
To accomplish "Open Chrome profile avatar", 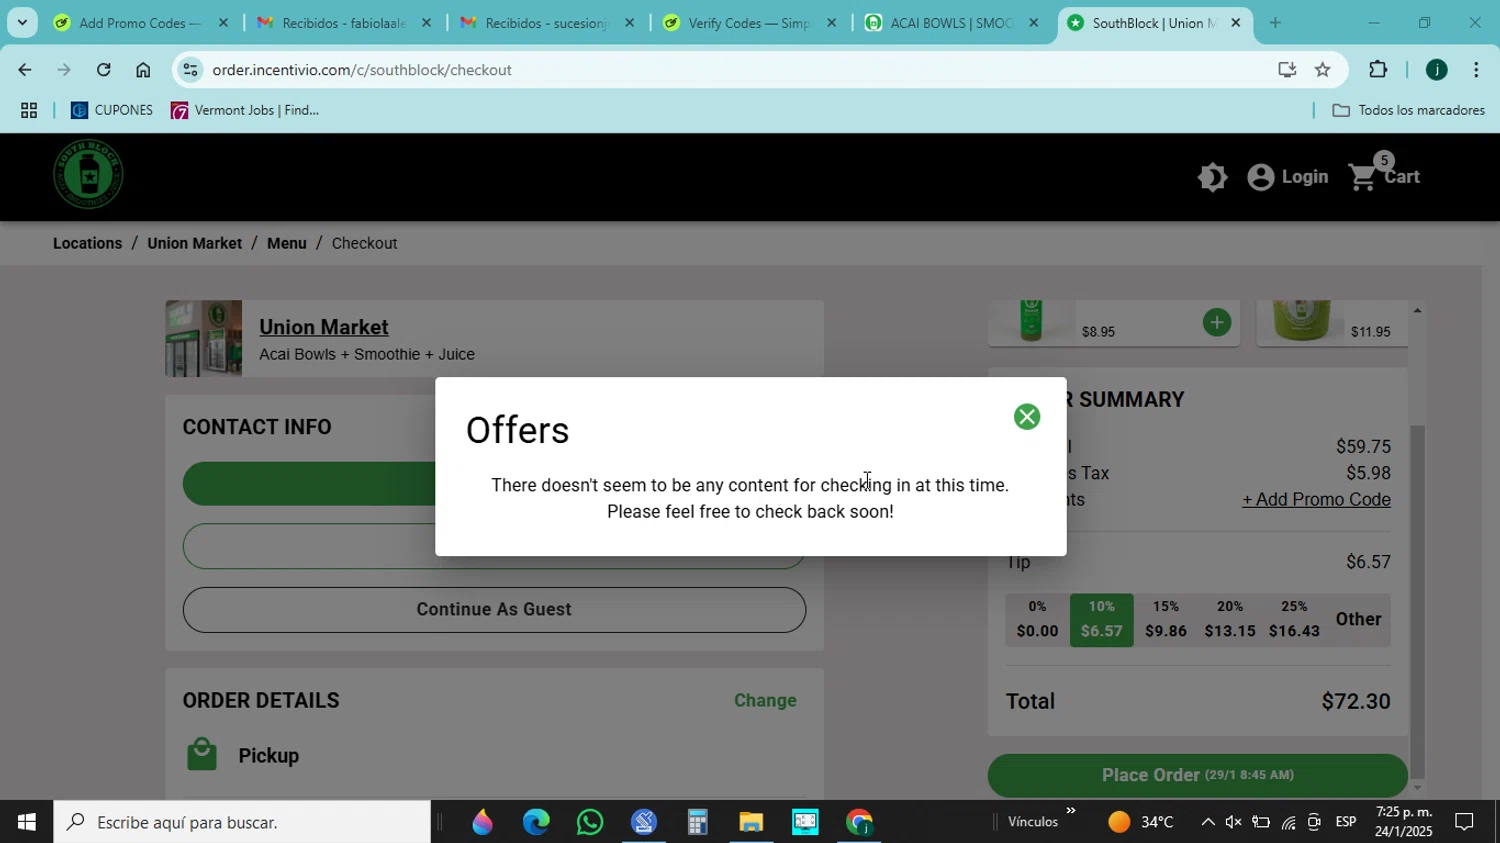I will coord(1436,70).
